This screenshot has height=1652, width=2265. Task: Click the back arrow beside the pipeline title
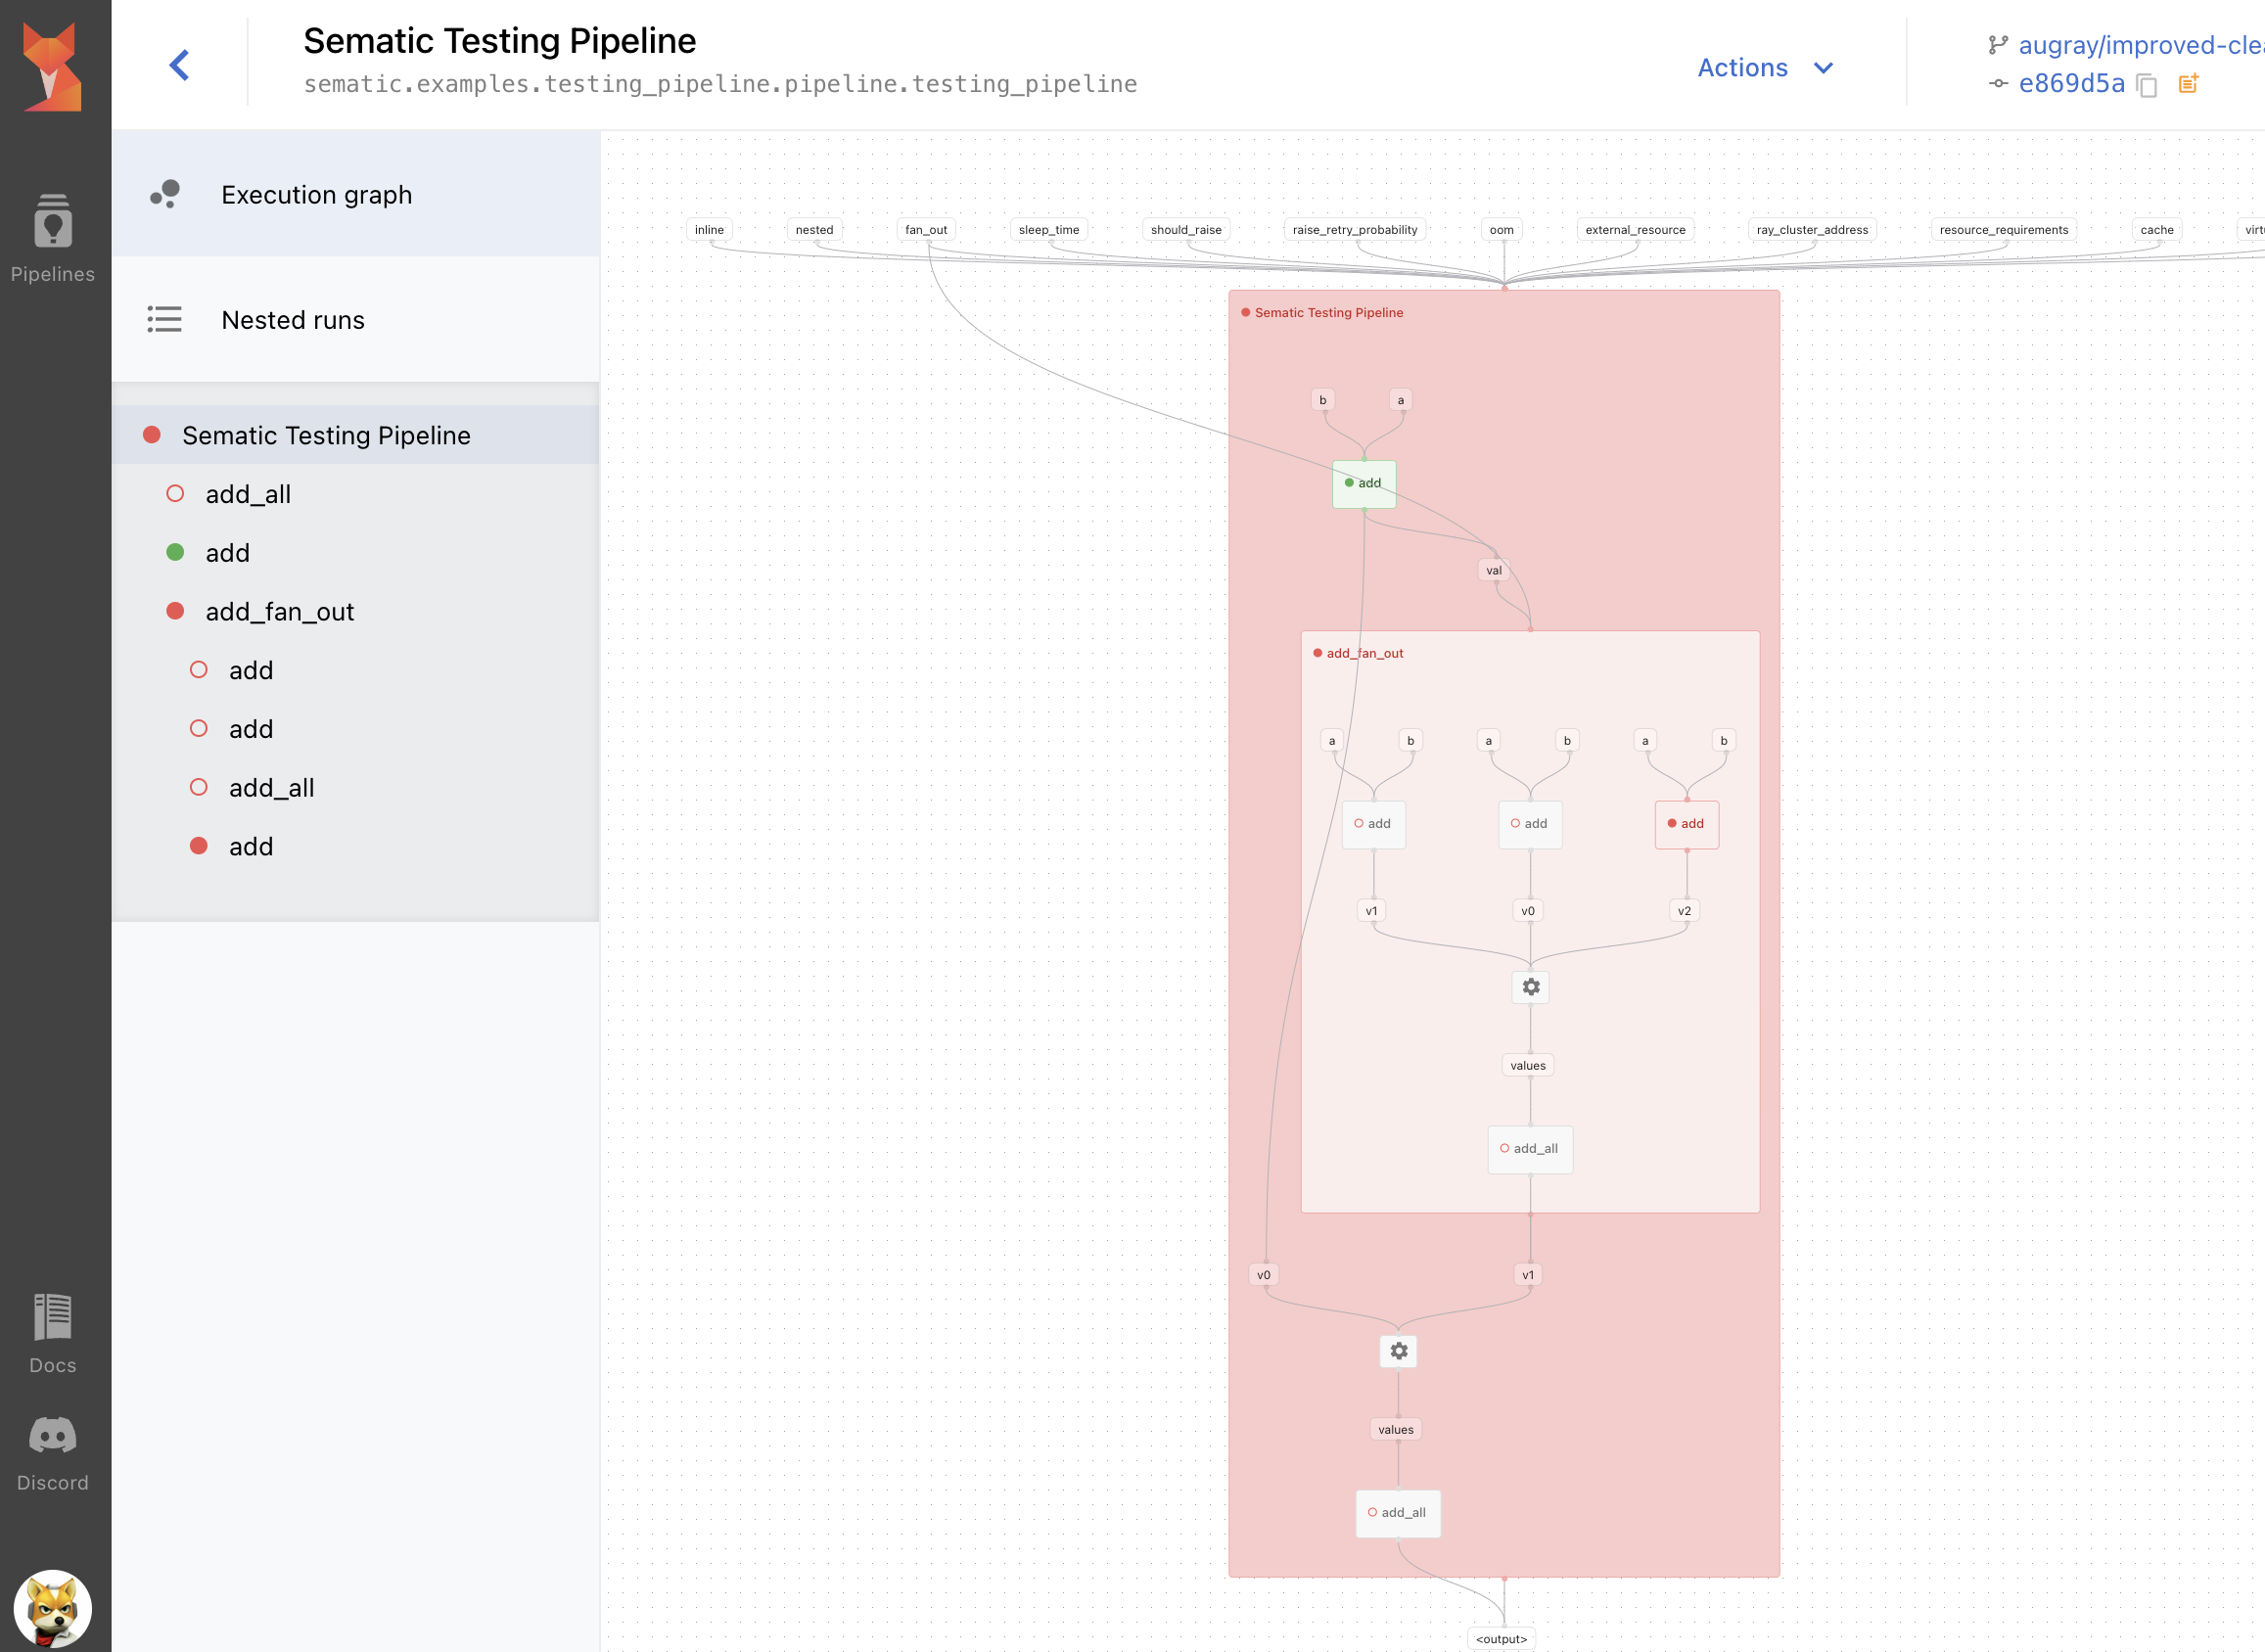pyautogui.click(x=180, y=64)
